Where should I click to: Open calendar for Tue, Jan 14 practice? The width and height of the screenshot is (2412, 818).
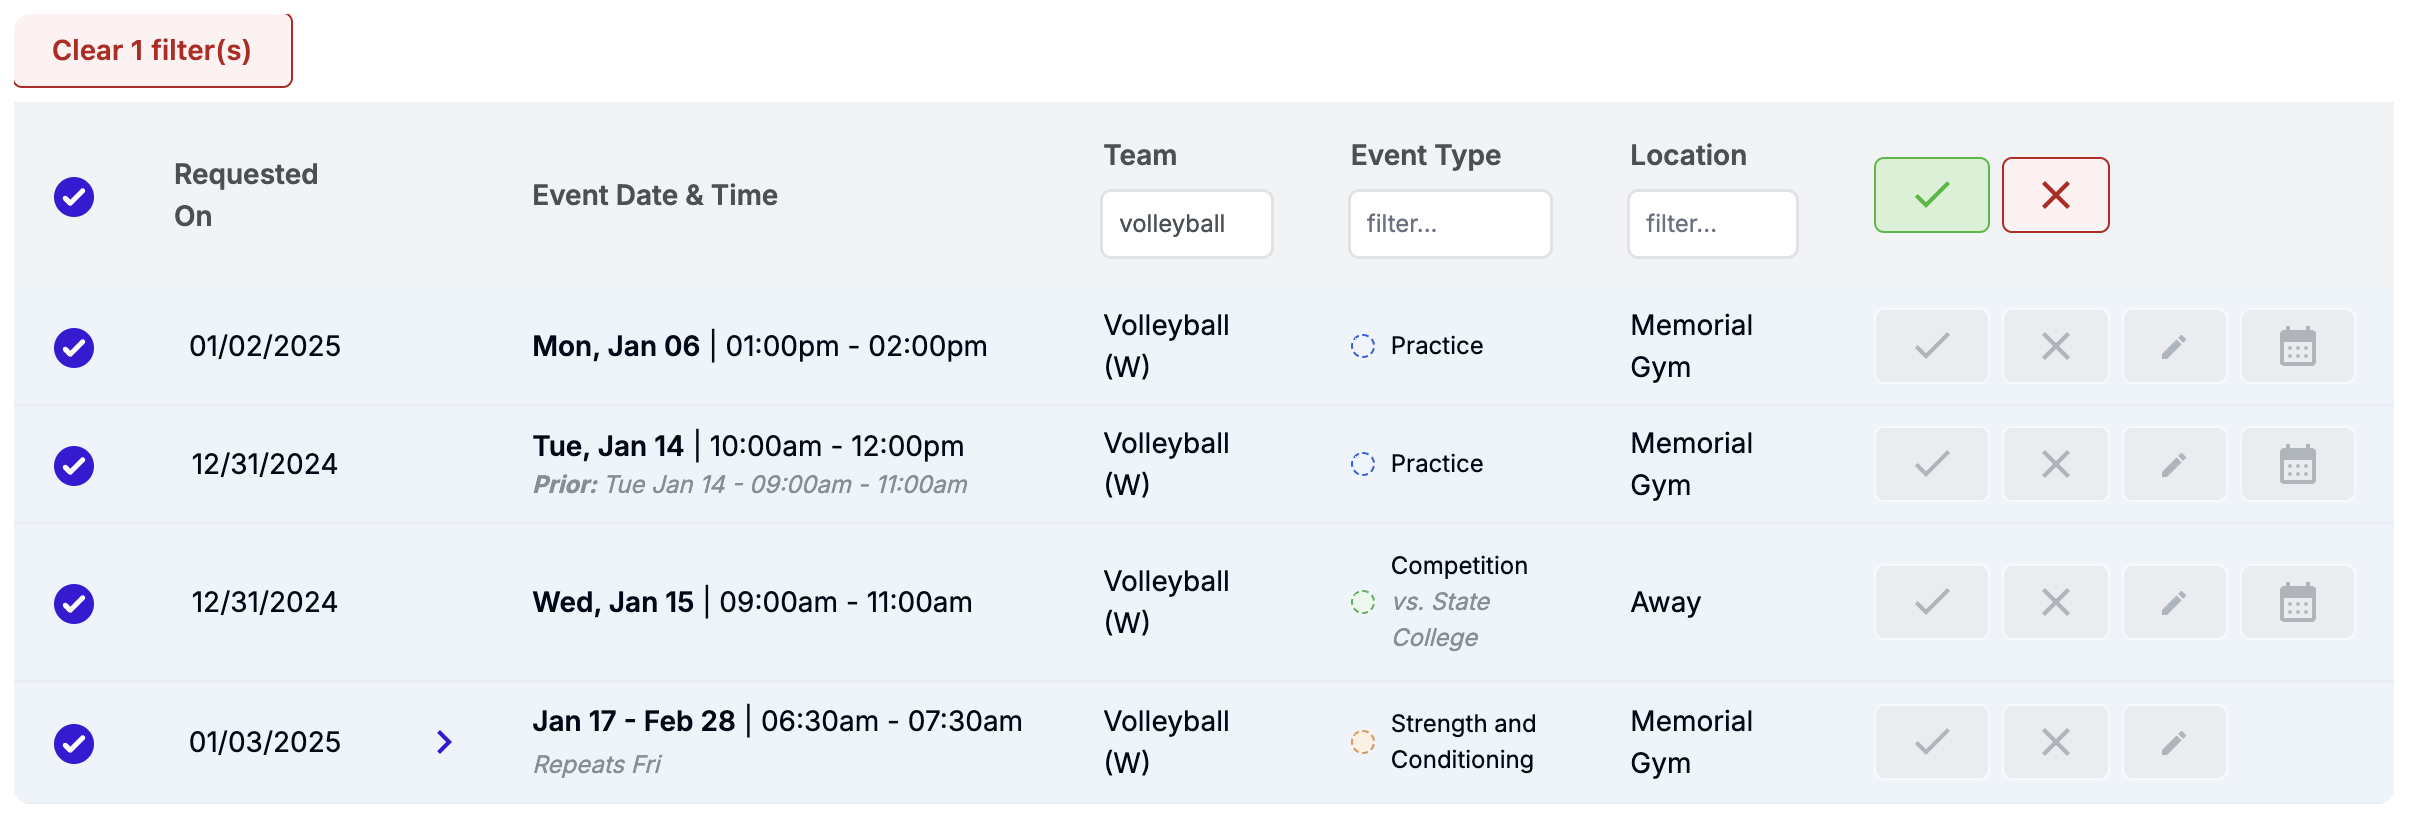[2297, 464]
